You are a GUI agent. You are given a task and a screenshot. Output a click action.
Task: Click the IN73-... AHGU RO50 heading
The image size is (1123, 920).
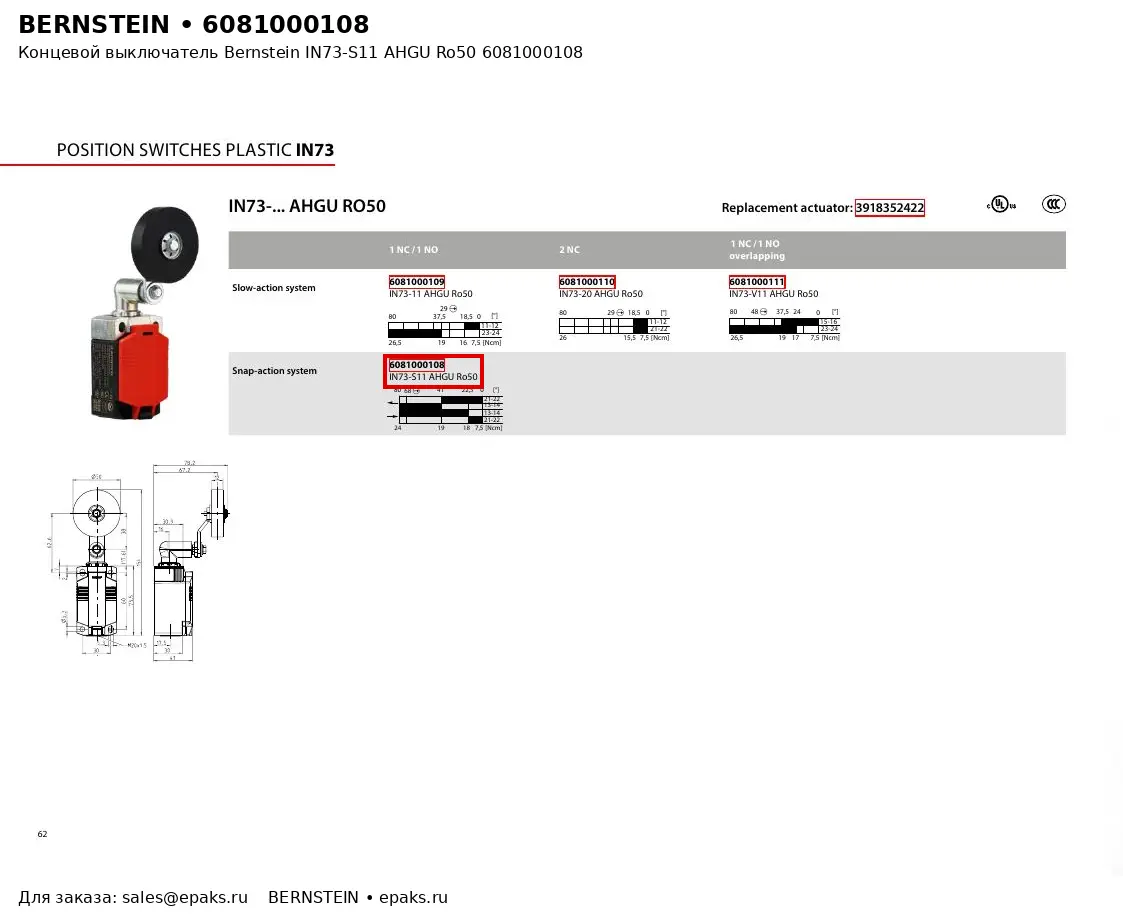307,206
